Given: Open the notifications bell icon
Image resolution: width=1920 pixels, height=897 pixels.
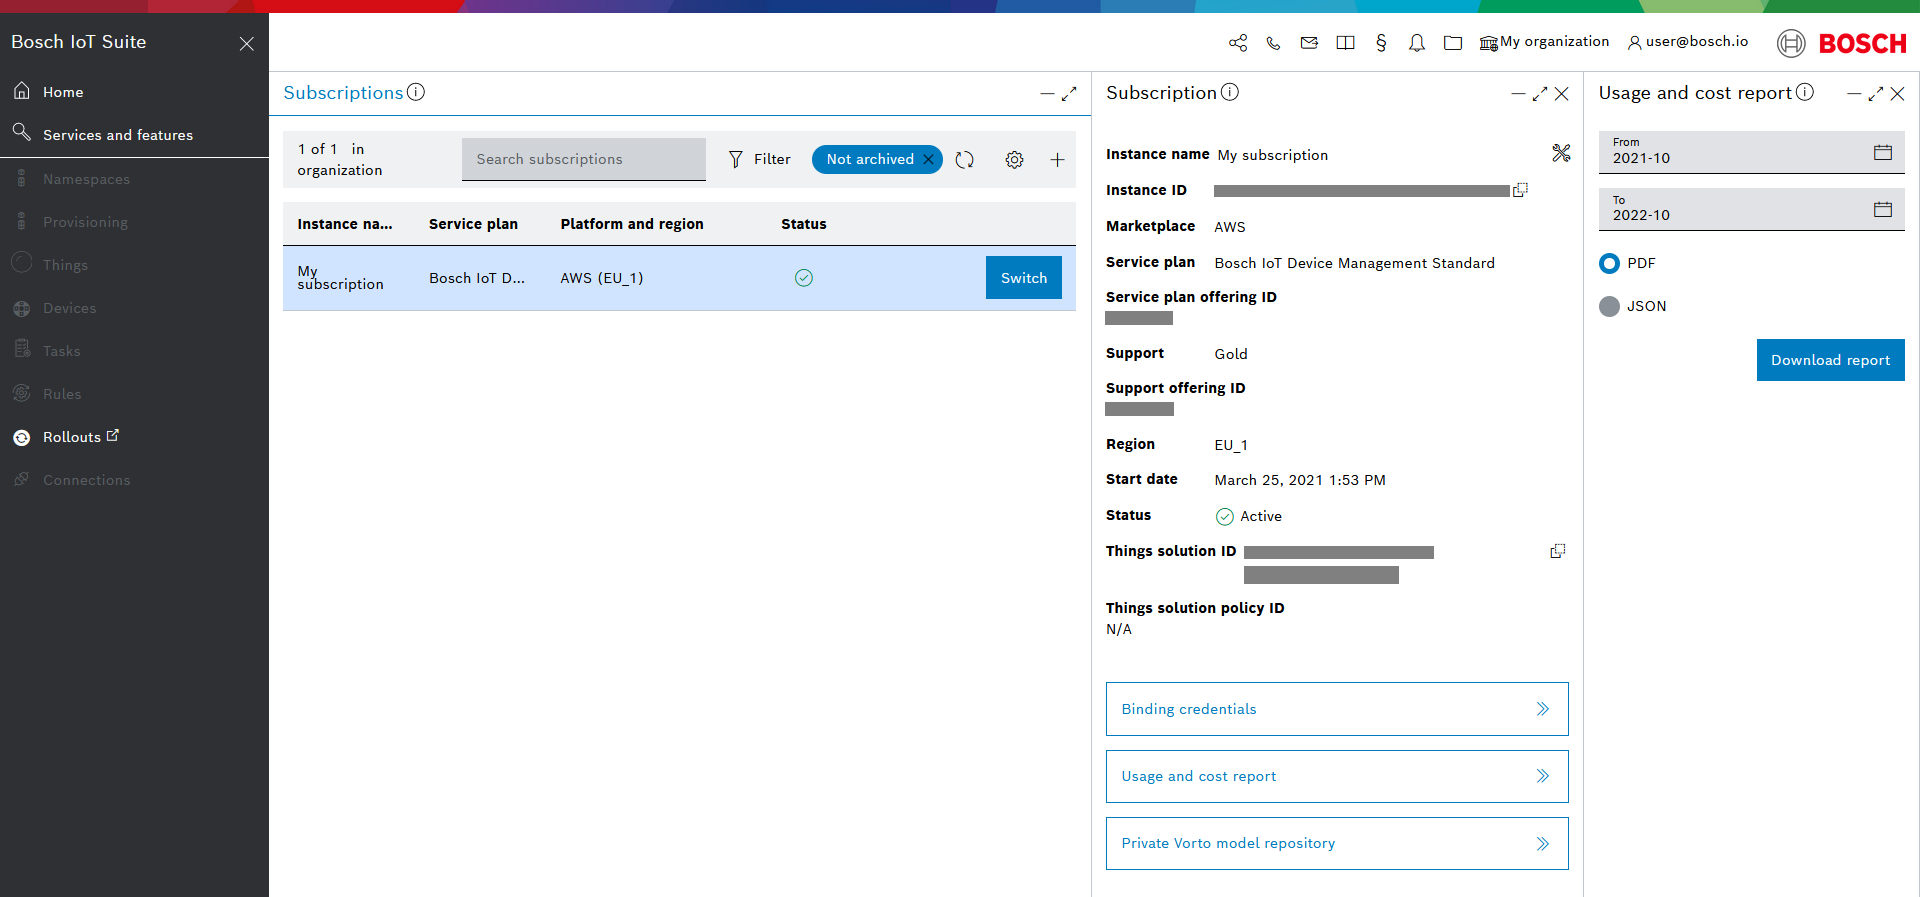Looking at the screenshot, I should (1417, 43).
